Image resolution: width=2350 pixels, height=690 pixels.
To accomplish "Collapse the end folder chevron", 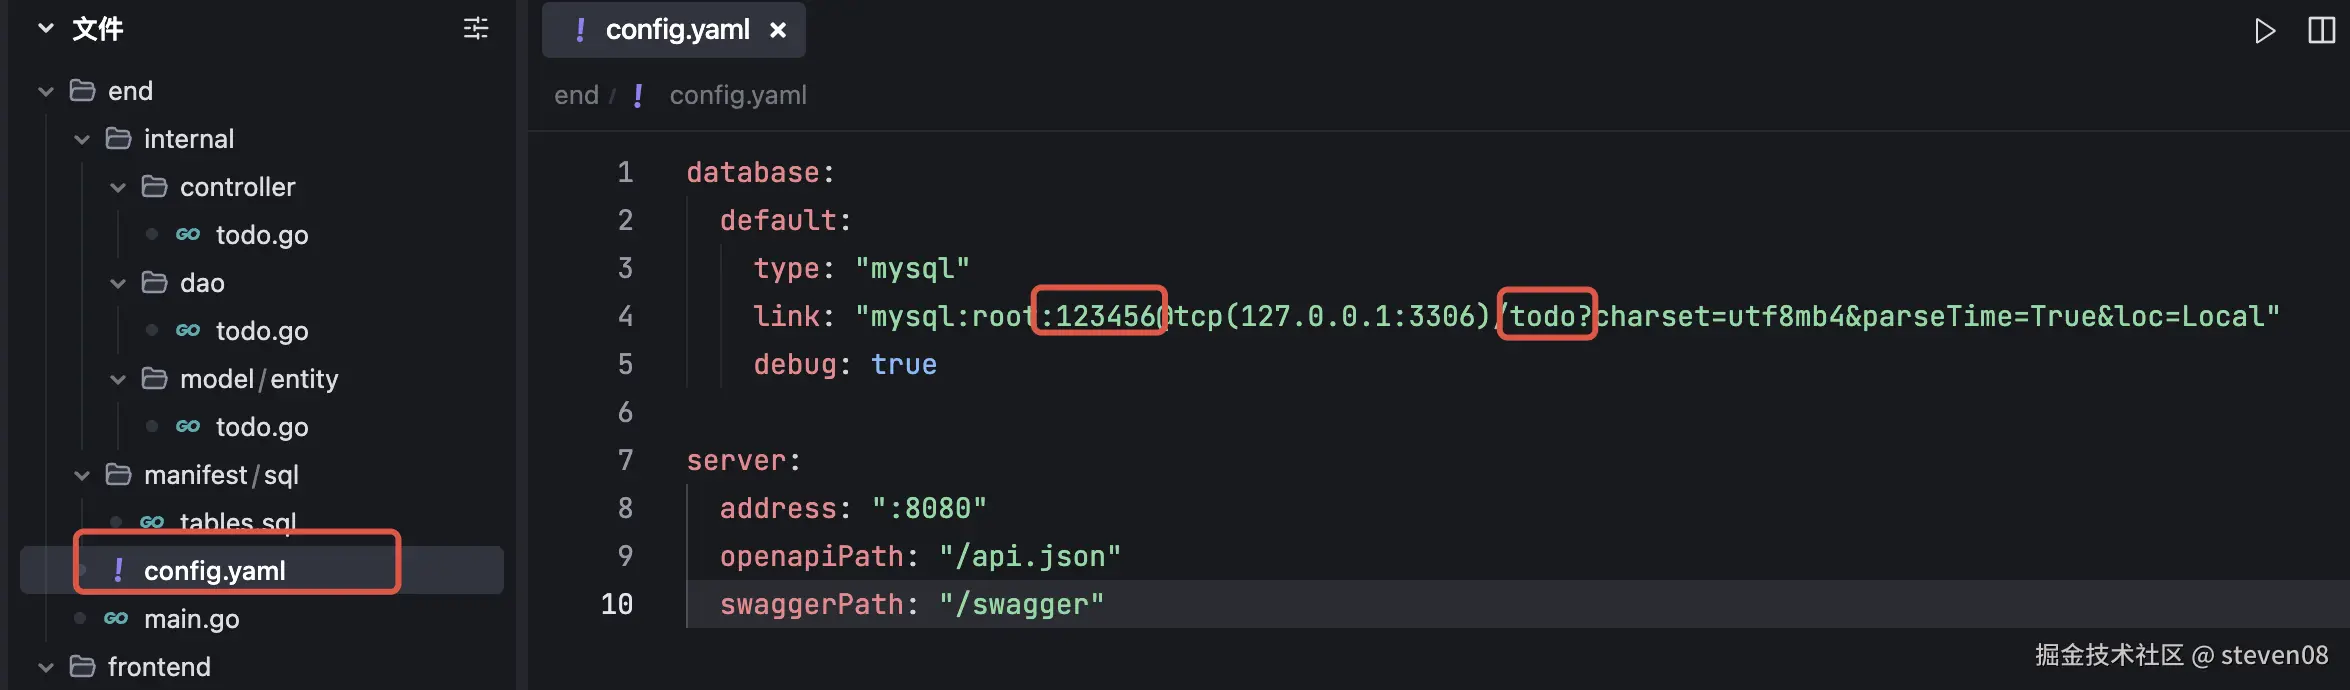I will (x=46, y=91).
